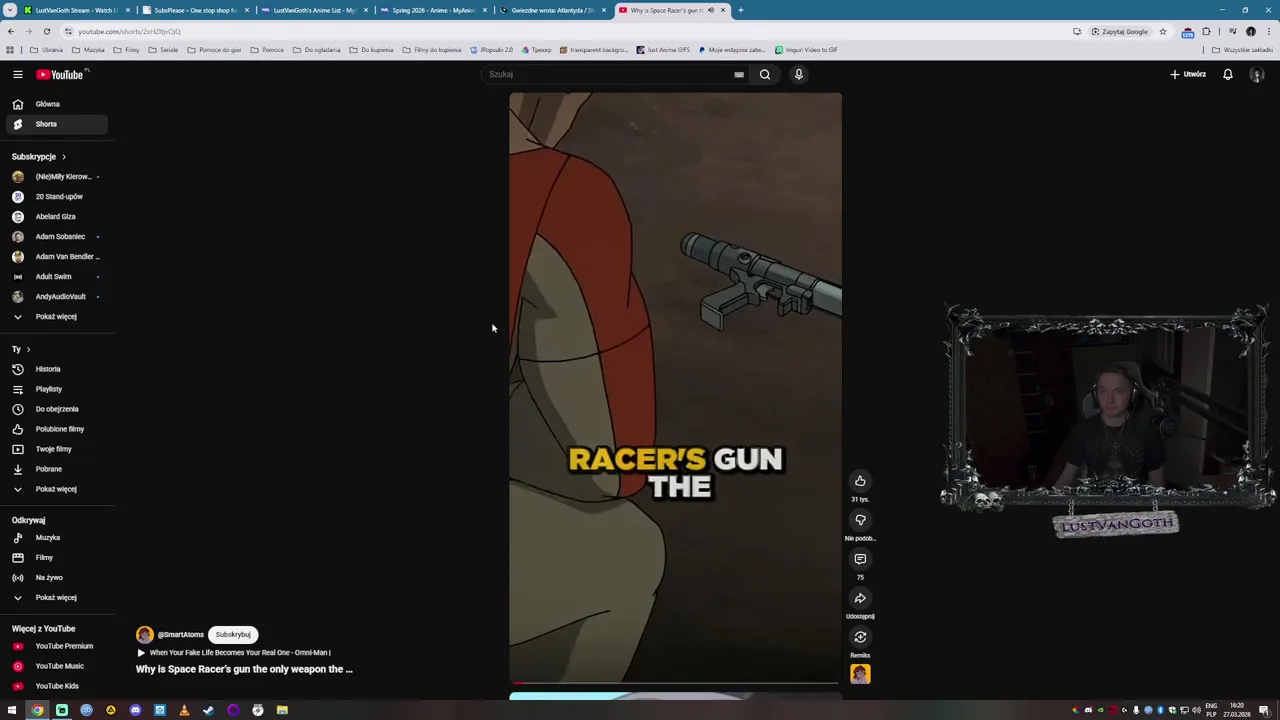This screenshot has width=1280, height=720.
Task: Open the Imgur Video to GIF bookmark
Action: click(806, 49)
